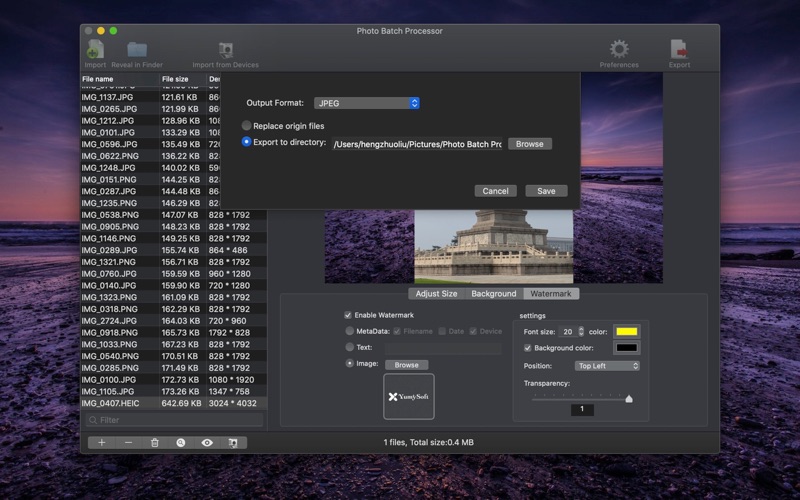Click the Import toolbar icon

[x=95, y=49]
